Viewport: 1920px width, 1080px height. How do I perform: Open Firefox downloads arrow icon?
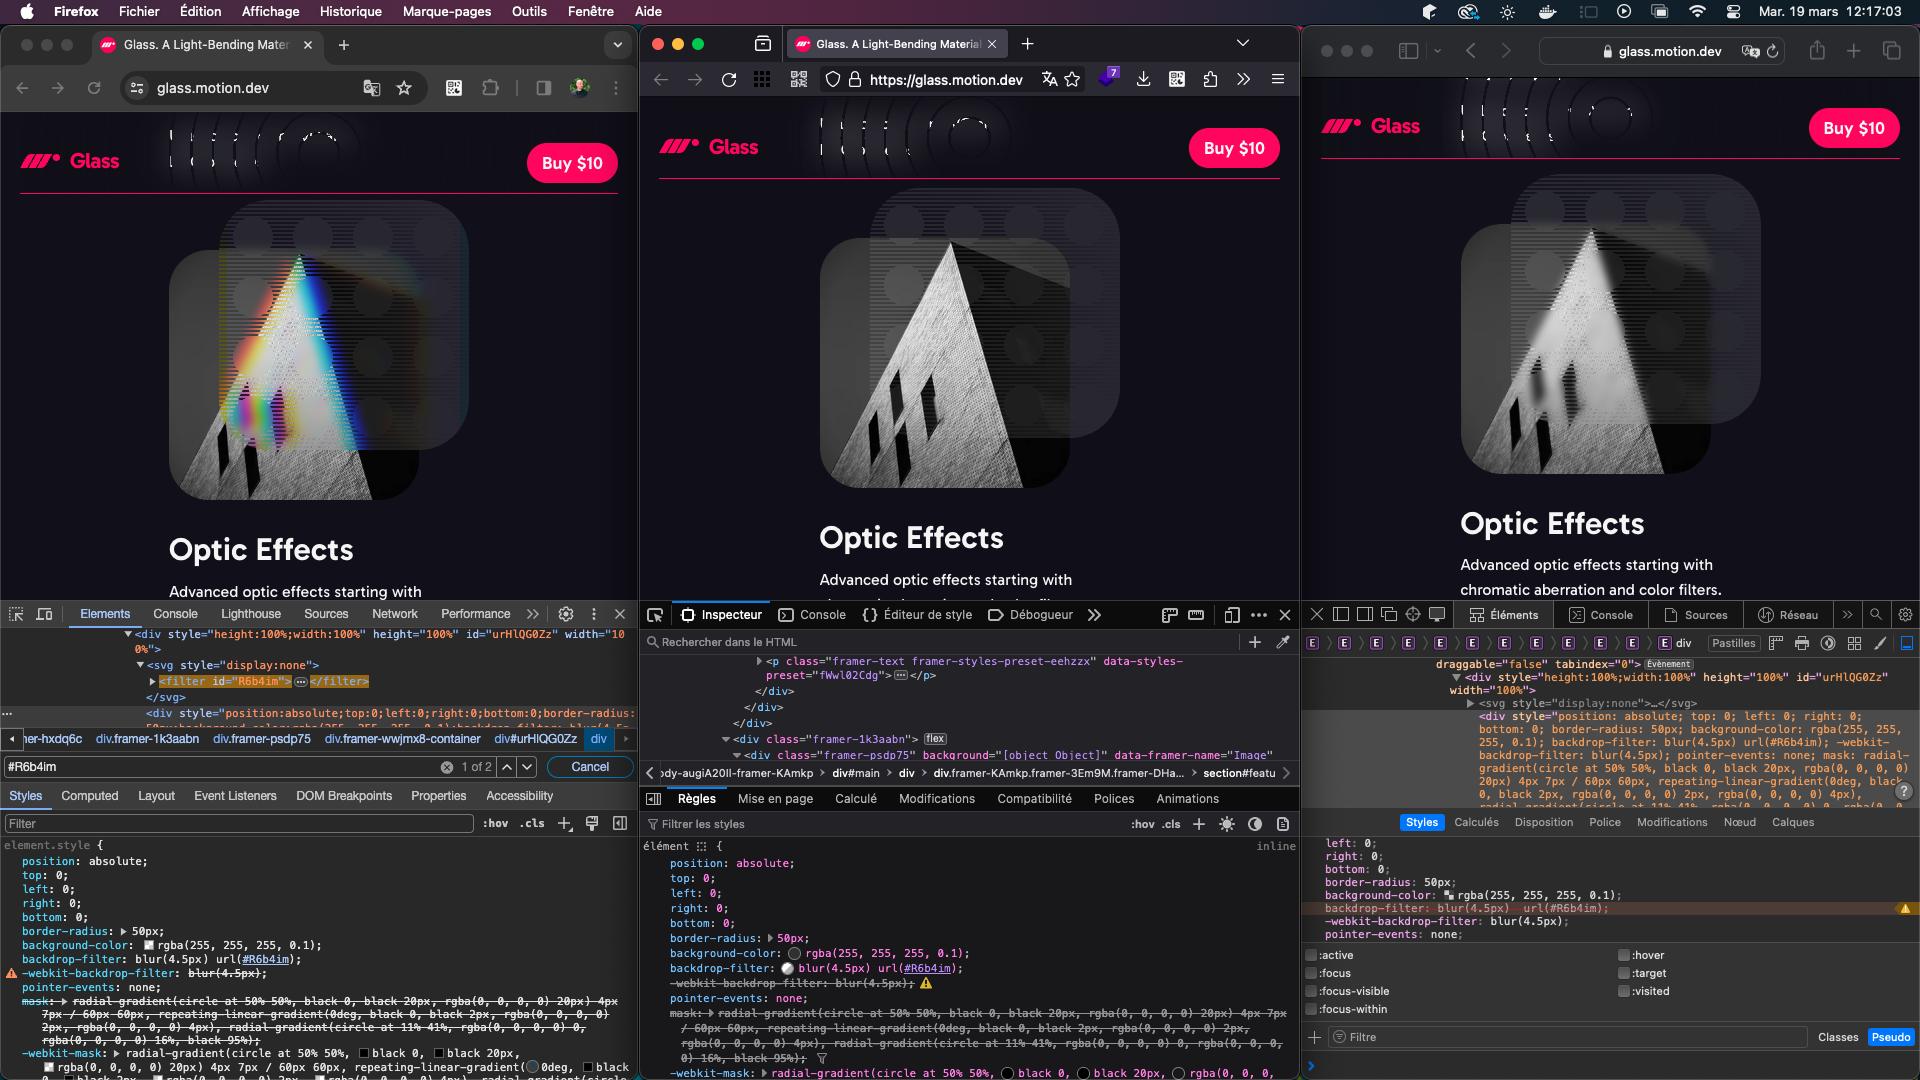(x=1143, y=79)
